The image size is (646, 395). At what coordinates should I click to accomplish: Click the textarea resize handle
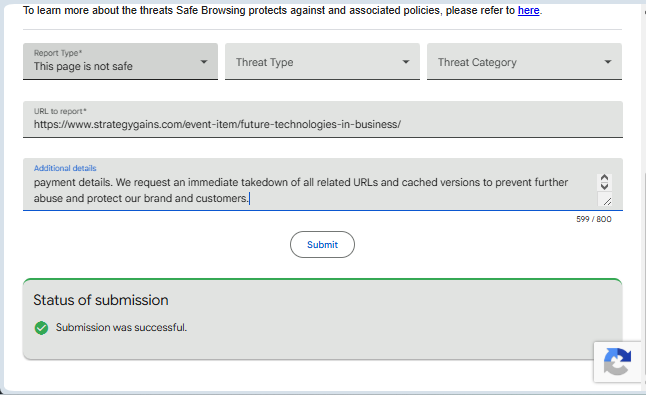[x=606, y=201]
